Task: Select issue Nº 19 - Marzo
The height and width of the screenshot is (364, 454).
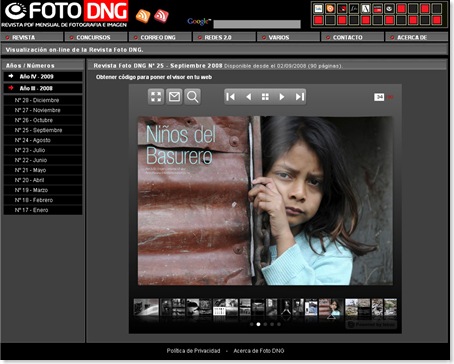Action: coord(43,190)
